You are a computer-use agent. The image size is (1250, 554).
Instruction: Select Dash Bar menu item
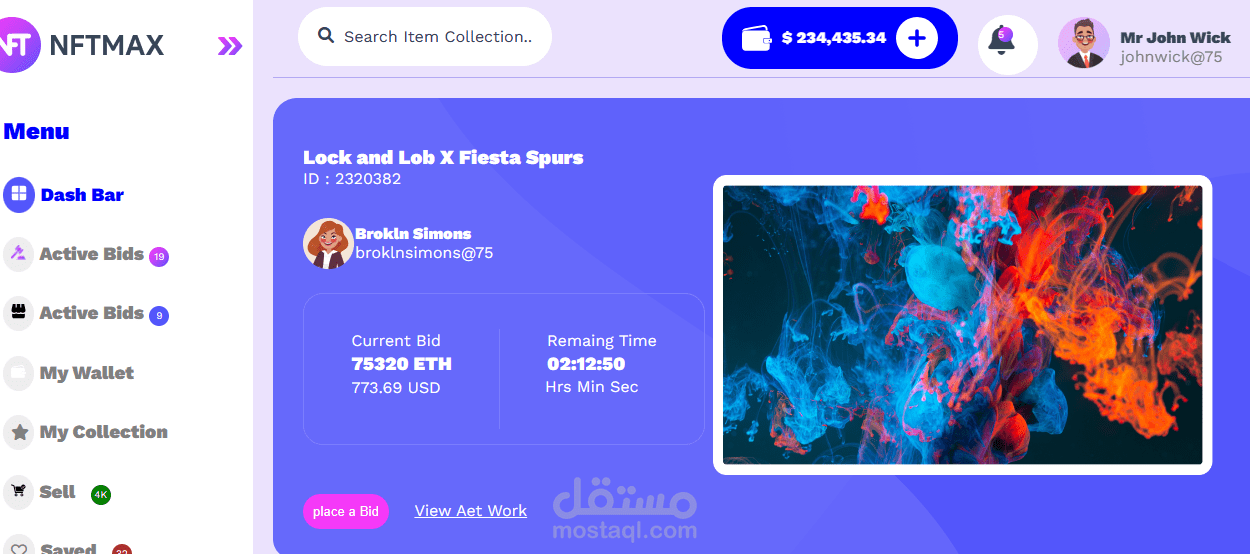pyautogui.click(x=65, y=195)
